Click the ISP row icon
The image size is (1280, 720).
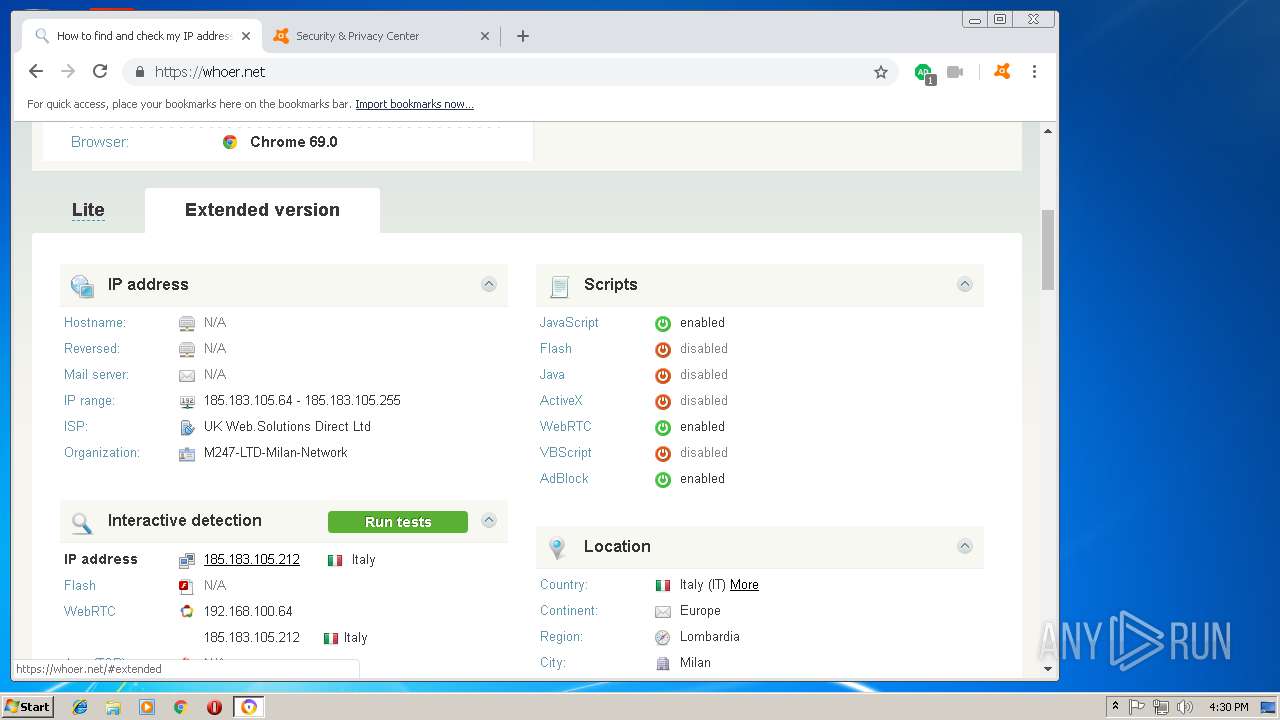[x=187, y=427]
